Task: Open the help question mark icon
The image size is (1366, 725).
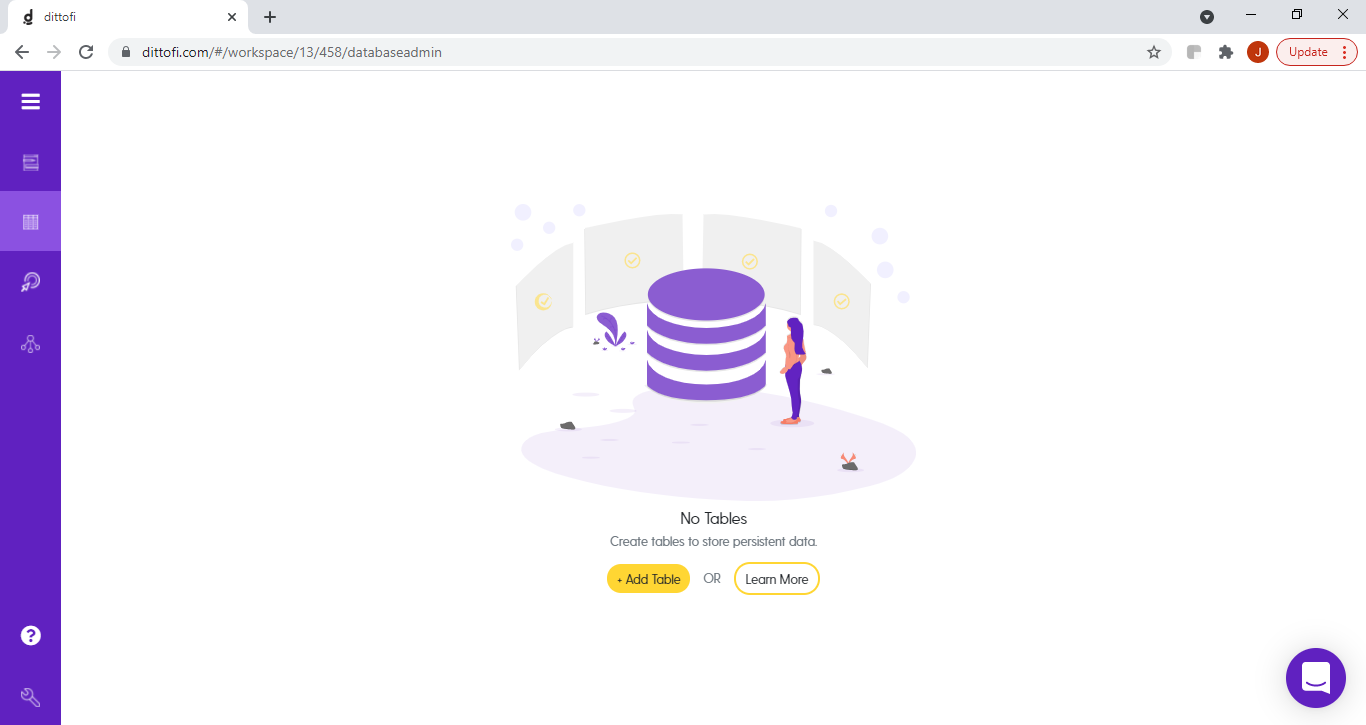Action: pyautogui.click(x=31, y=636)
